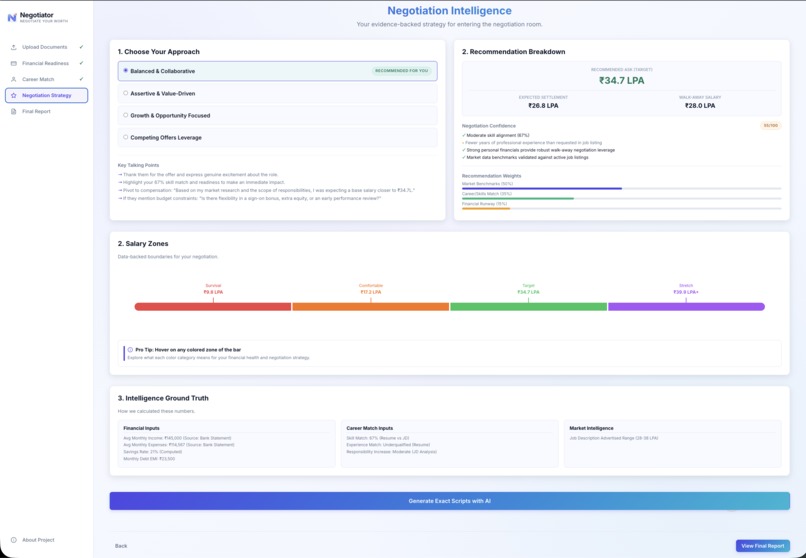The width and height of the screenshot is (806, 558).
Task: Click the card icon beside Financial Readiness
Action: pos(14,63)
